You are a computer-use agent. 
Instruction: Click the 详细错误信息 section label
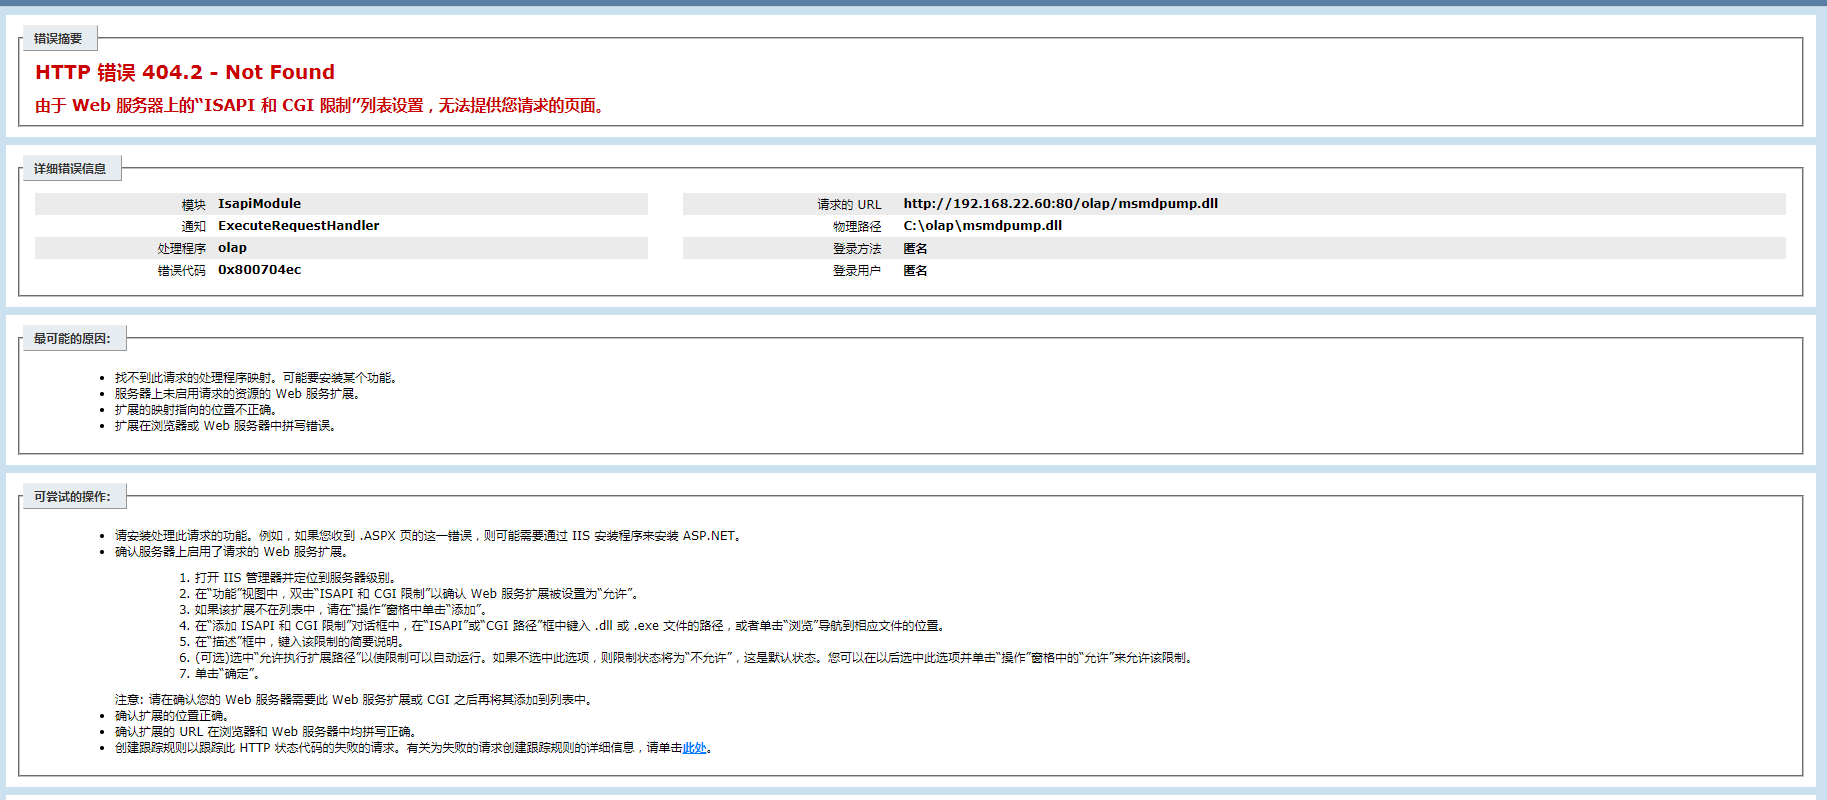pyautogui.click(x=70, y=169)
